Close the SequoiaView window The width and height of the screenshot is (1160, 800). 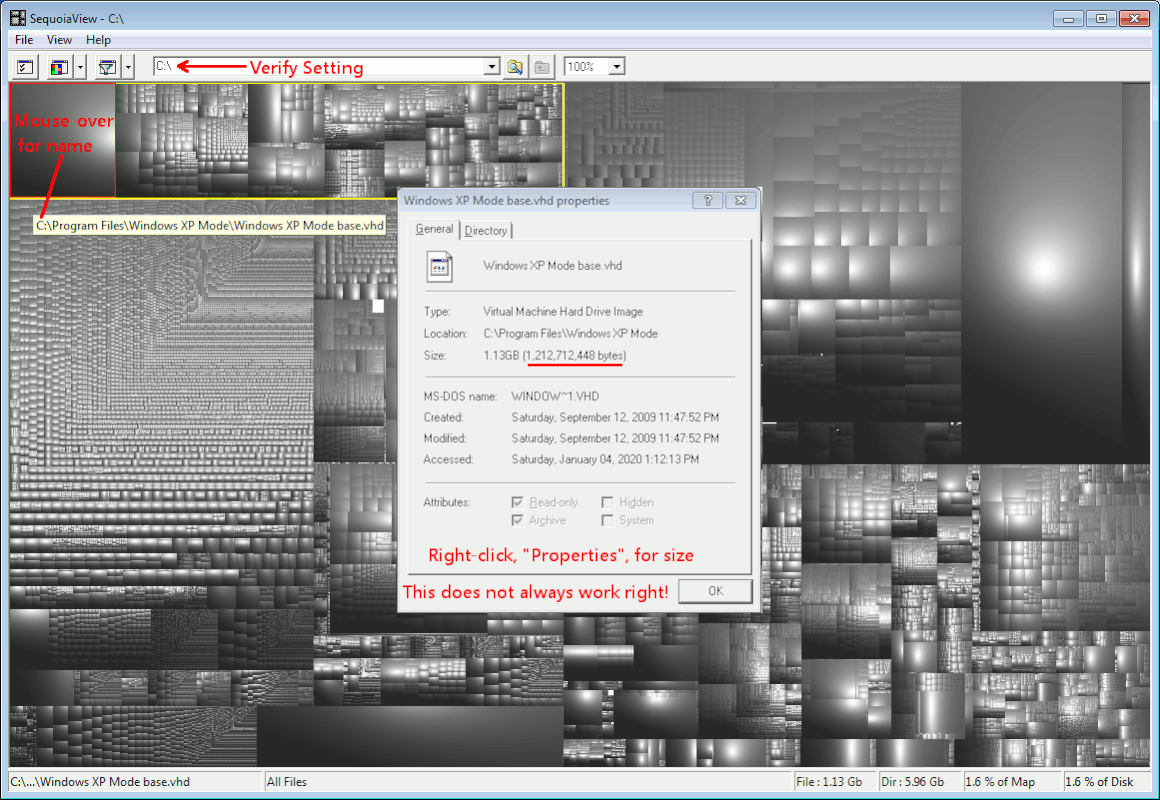click(1134, 19)
